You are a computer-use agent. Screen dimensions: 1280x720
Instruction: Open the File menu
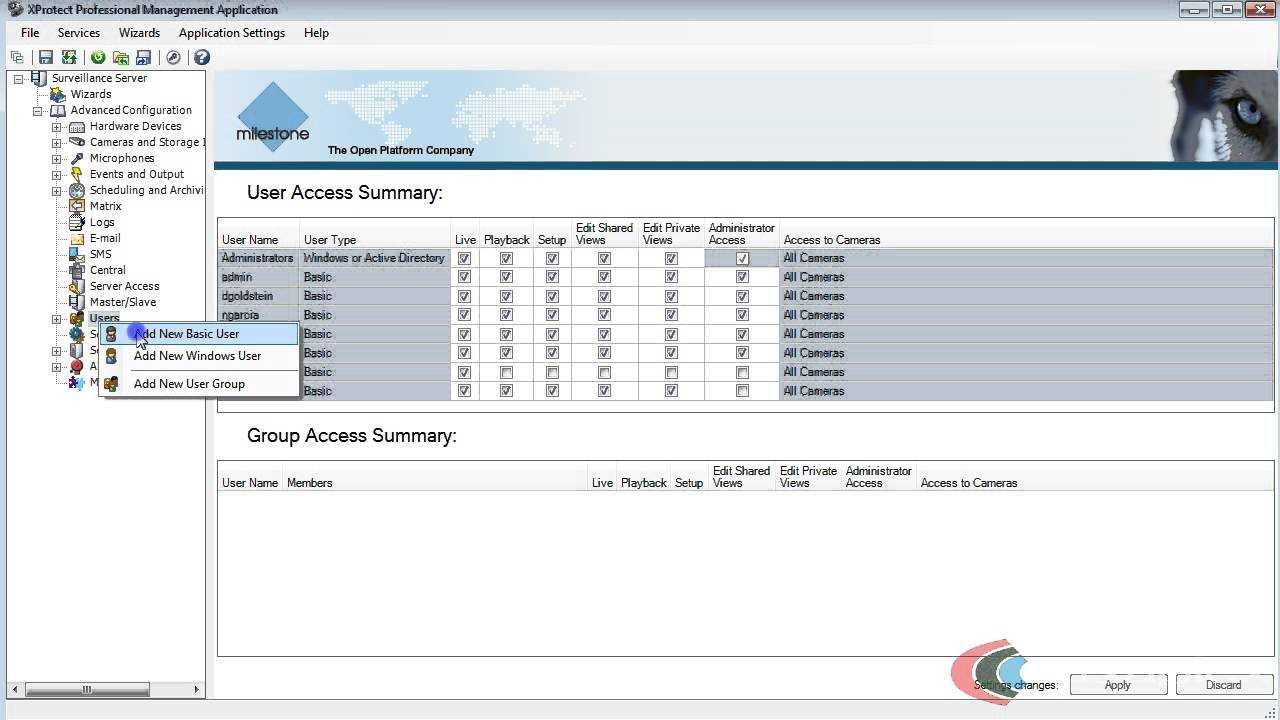pyautogui.click(x=30, y=33)
